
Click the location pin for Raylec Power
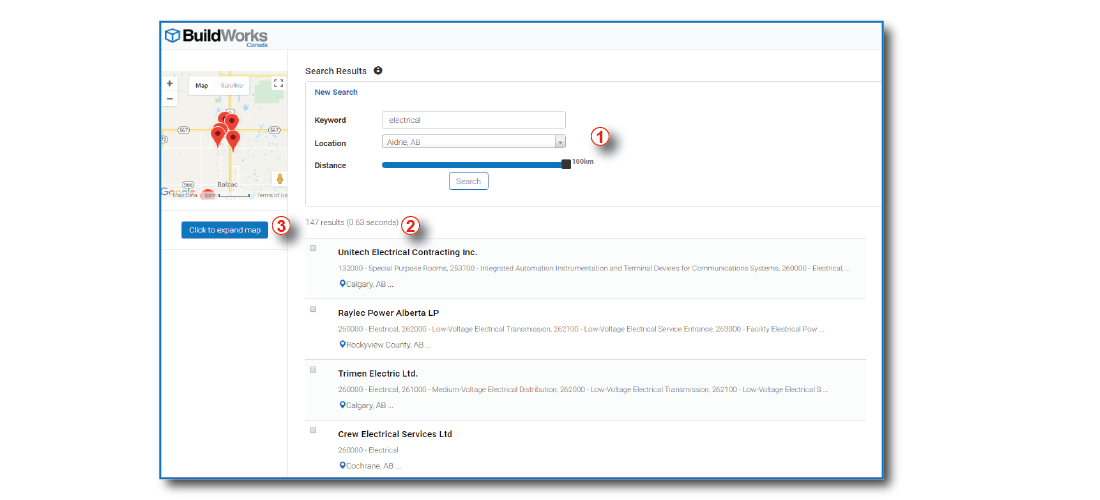point(342,345)
